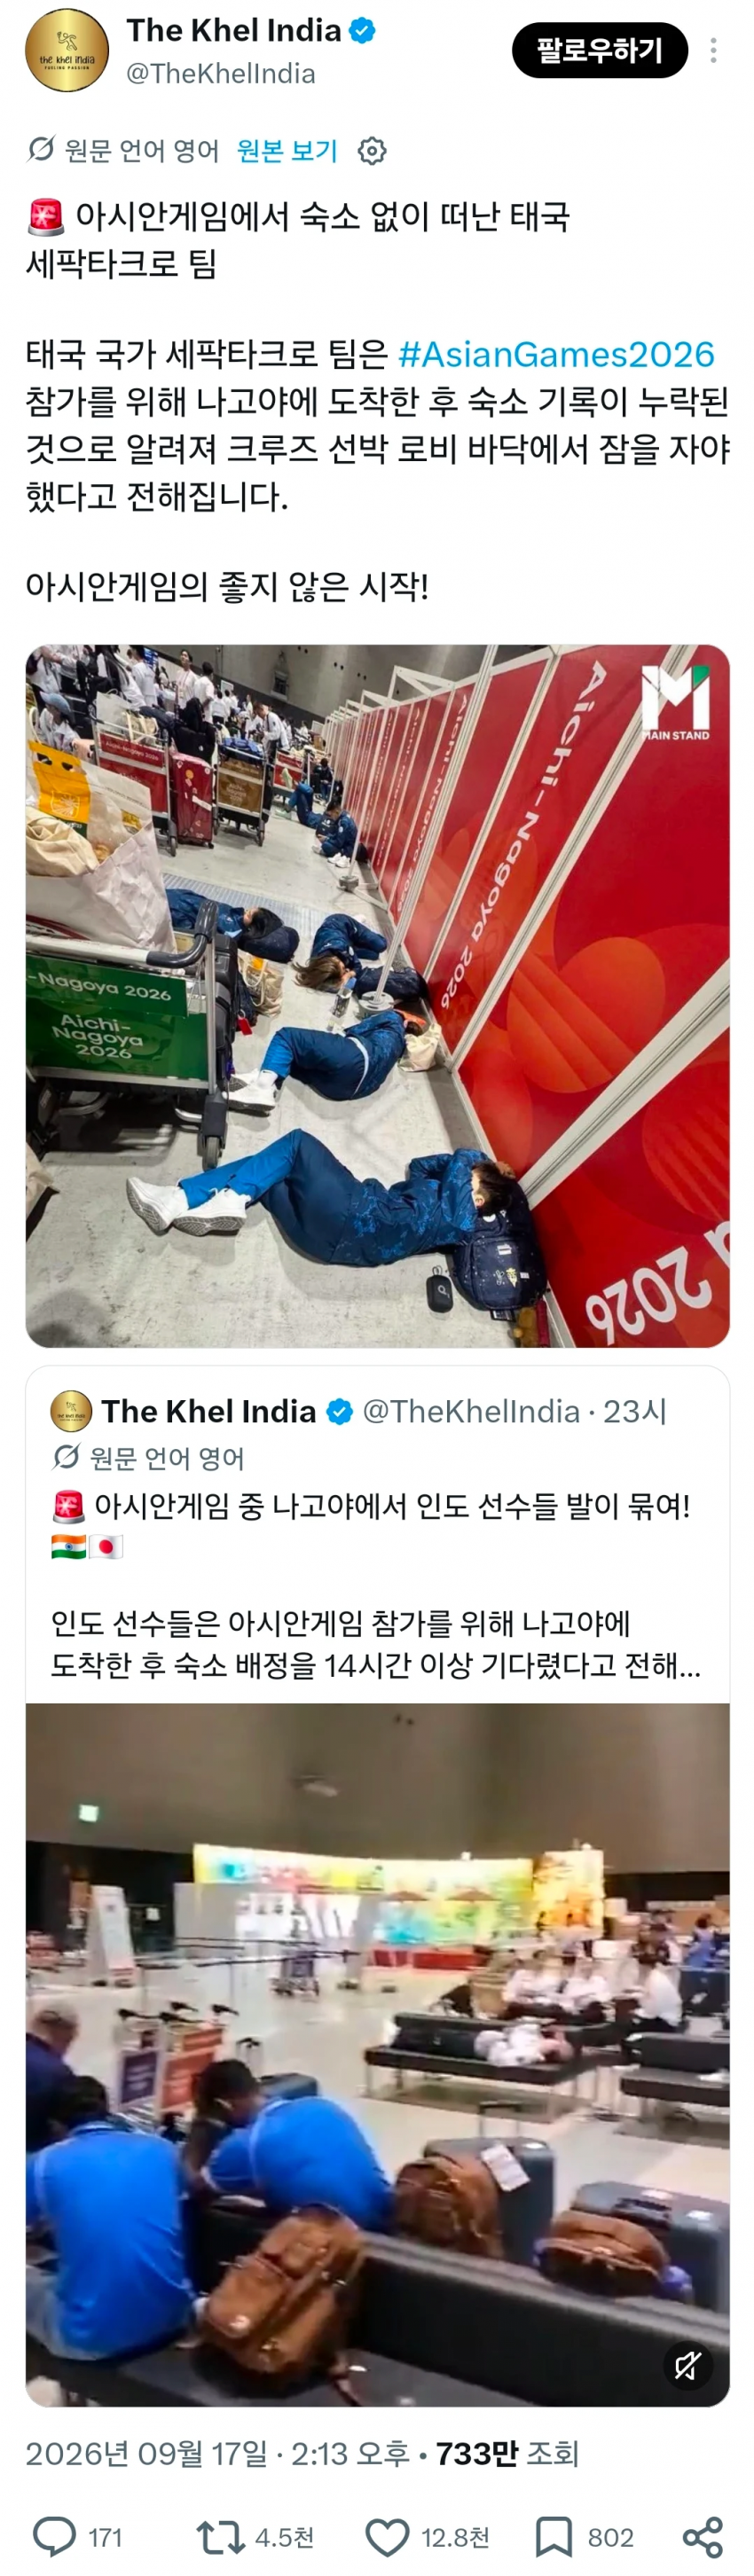Open the #AsianGames2026 hashtag
The height and width of the screenshot is (2576, 754).
(x=556, y=354)
